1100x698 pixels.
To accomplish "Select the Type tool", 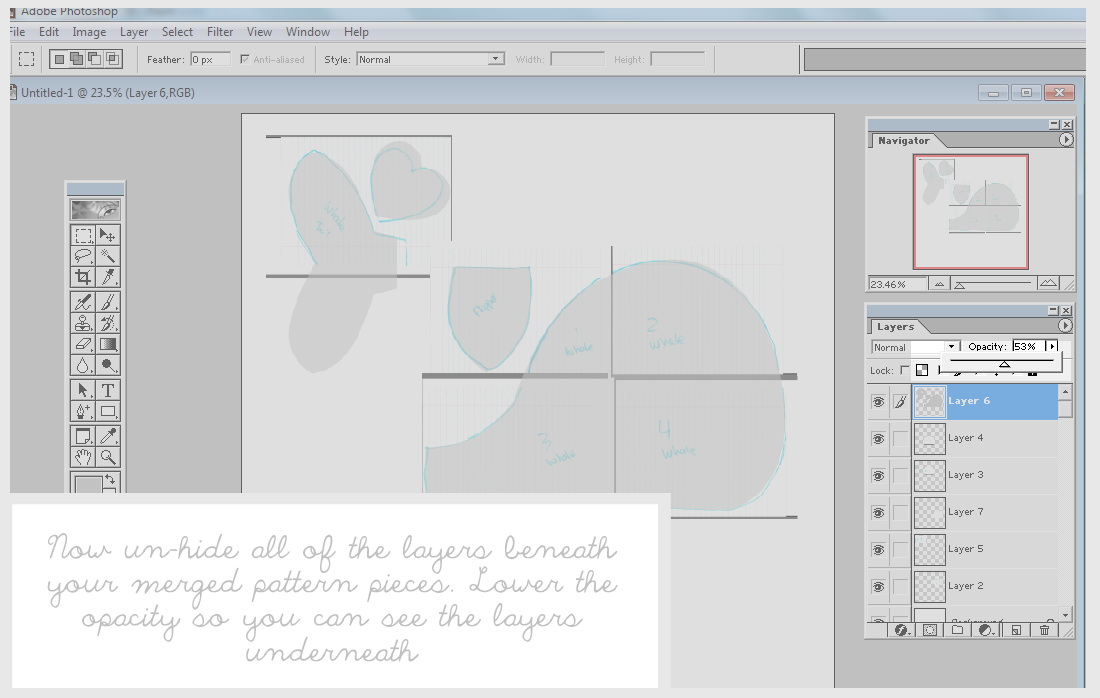I will [x=109, y=390].
